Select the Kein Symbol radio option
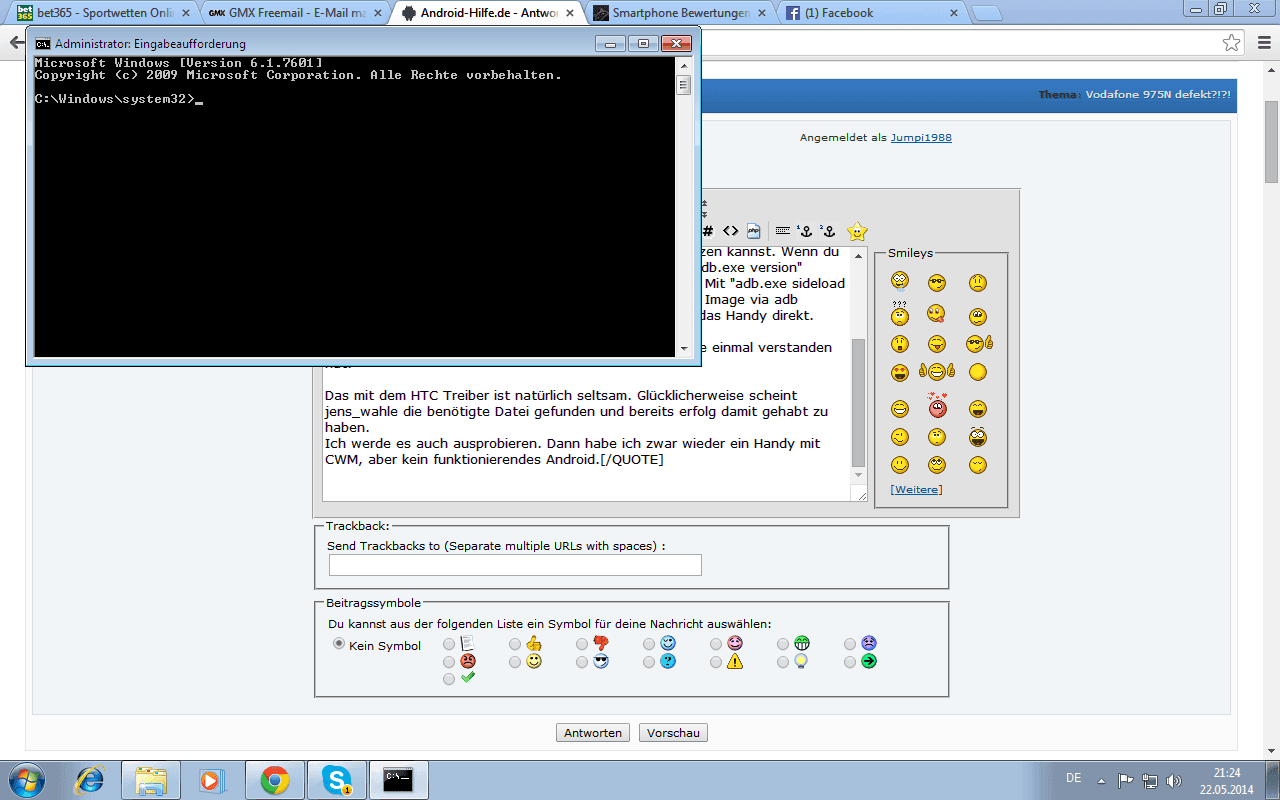Viewport: 1280px width, 800px height. [x=339, y=644]
